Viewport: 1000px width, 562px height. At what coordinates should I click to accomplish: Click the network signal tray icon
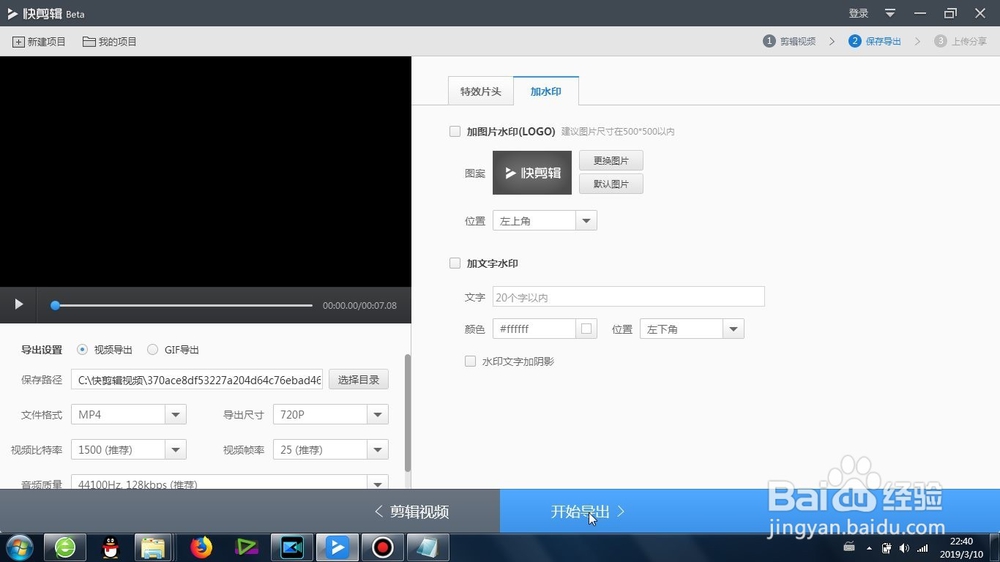tap(923, 548)
